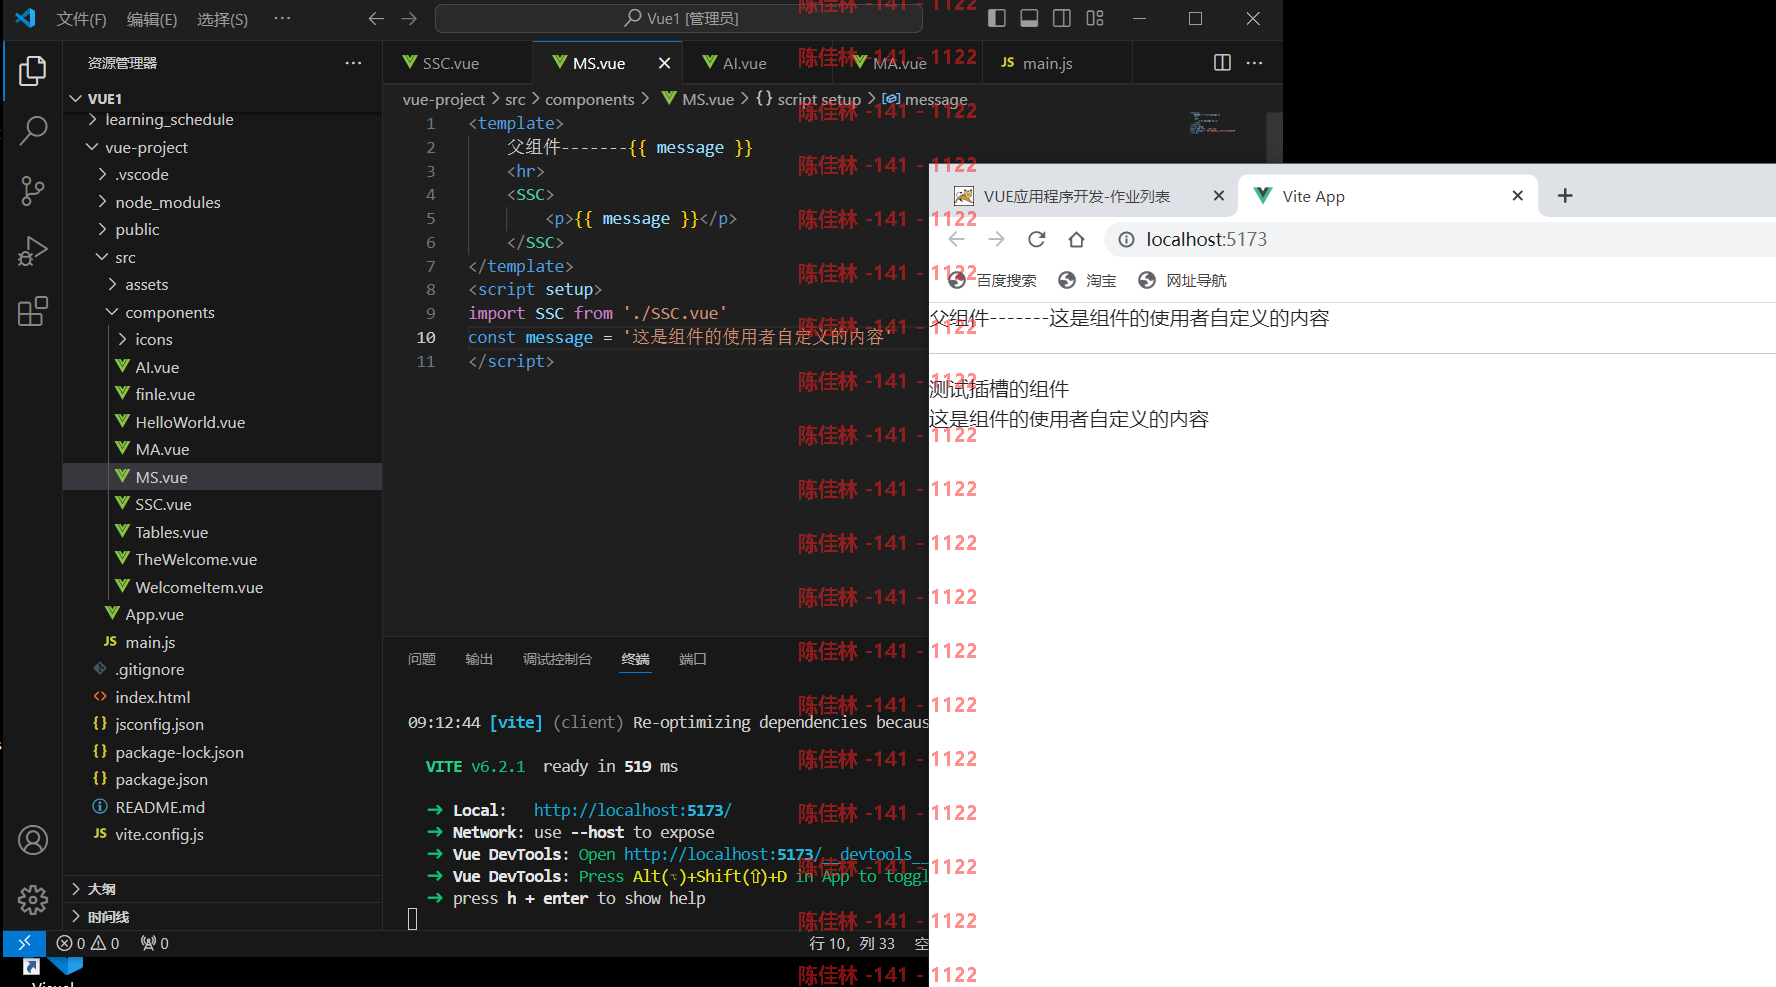Go to browser home page

(x=1076, y=239)
